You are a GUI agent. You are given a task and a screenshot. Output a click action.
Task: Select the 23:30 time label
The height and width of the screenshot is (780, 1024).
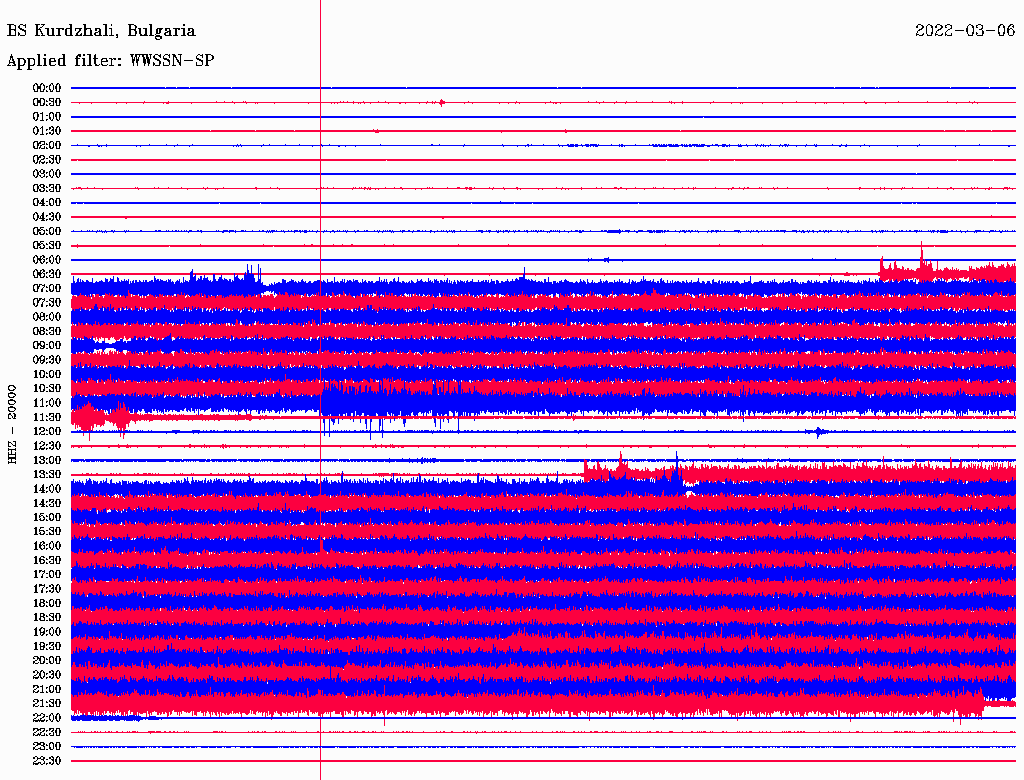click(47, 761)
